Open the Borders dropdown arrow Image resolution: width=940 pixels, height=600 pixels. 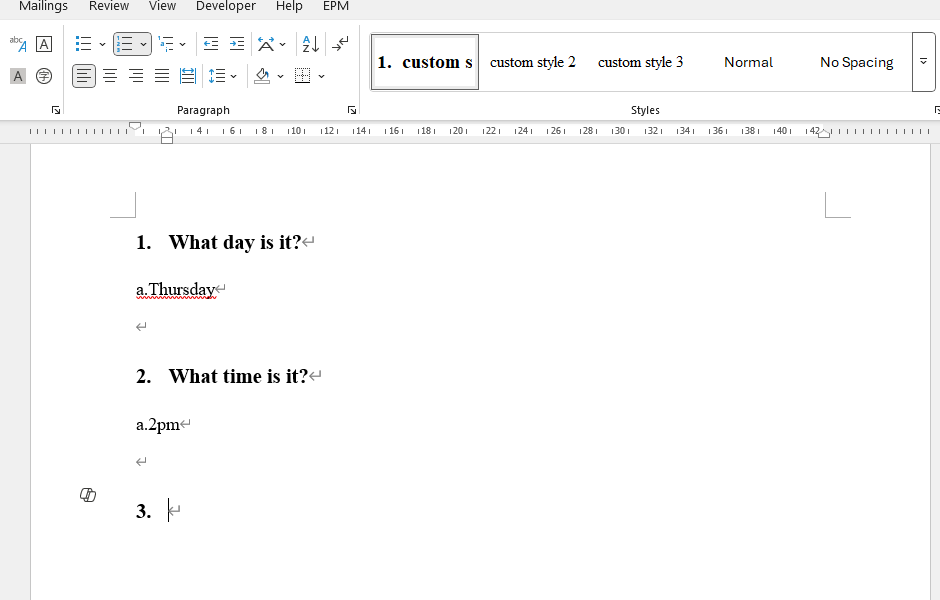coord(321,77)
